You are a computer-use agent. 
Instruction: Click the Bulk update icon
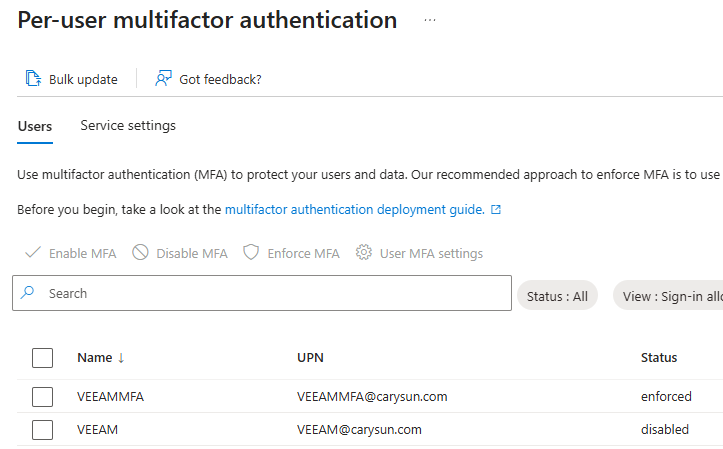pyautogui.click(x=33, y=79)
